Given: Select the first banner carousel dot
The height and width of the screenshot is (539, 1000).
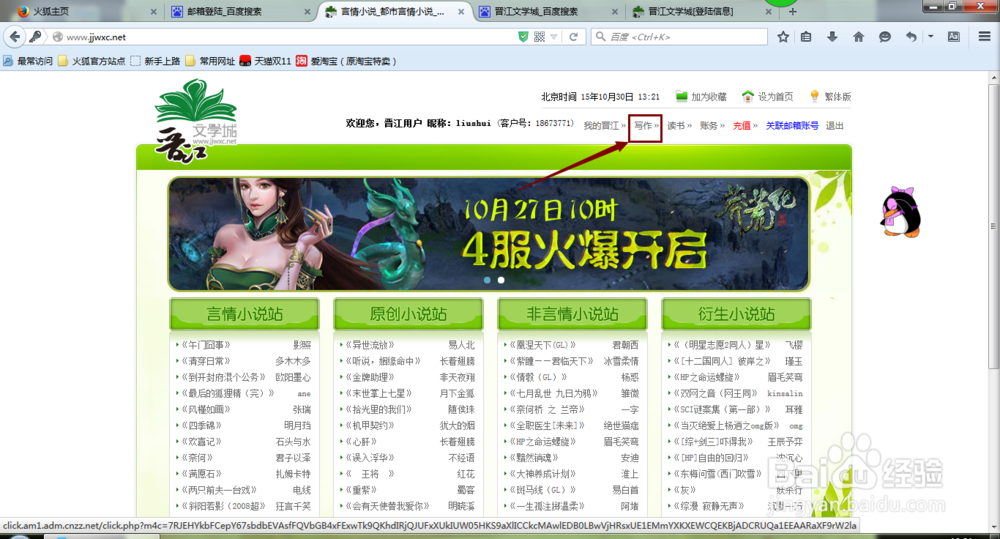Looking at the screenshot, I should [x=487, y=280].
